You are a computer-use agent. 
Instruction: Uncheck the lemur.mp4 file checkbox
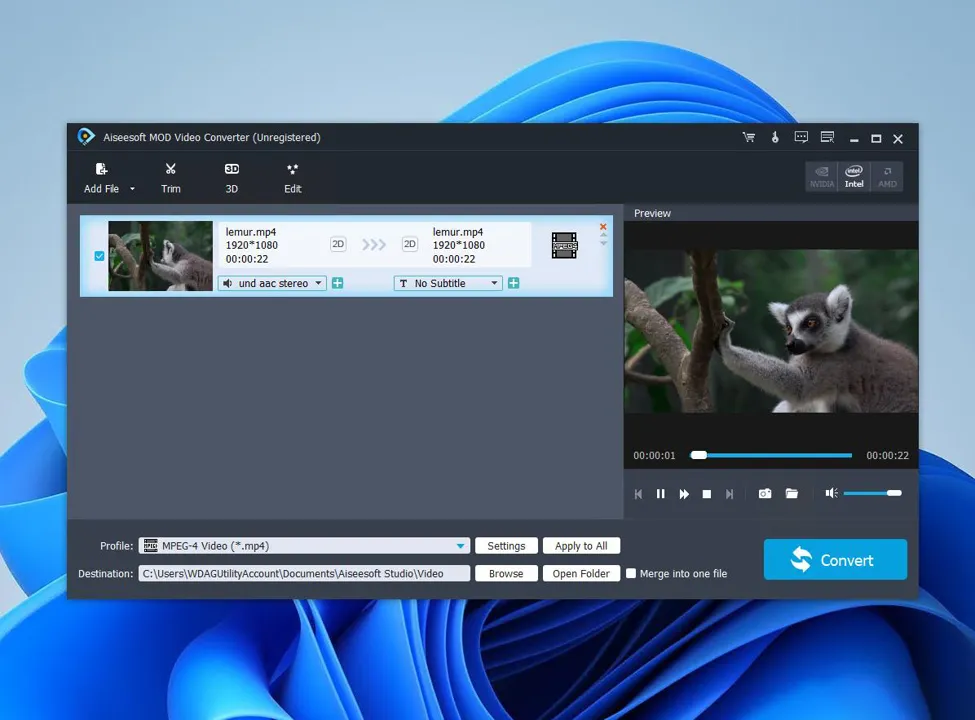click(x=99, y=256)
